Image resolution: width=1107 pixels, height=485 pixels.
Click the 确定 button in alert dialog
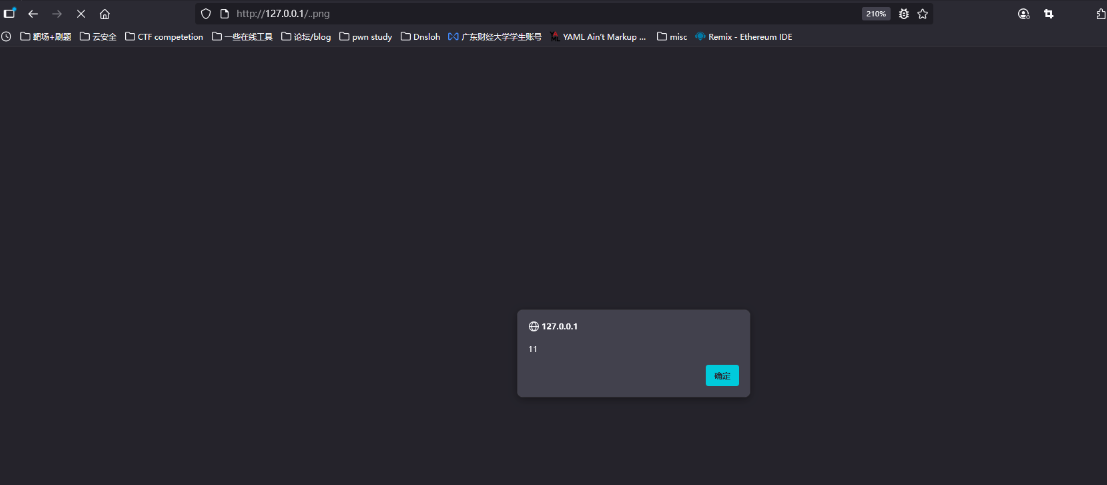(722, 376)
